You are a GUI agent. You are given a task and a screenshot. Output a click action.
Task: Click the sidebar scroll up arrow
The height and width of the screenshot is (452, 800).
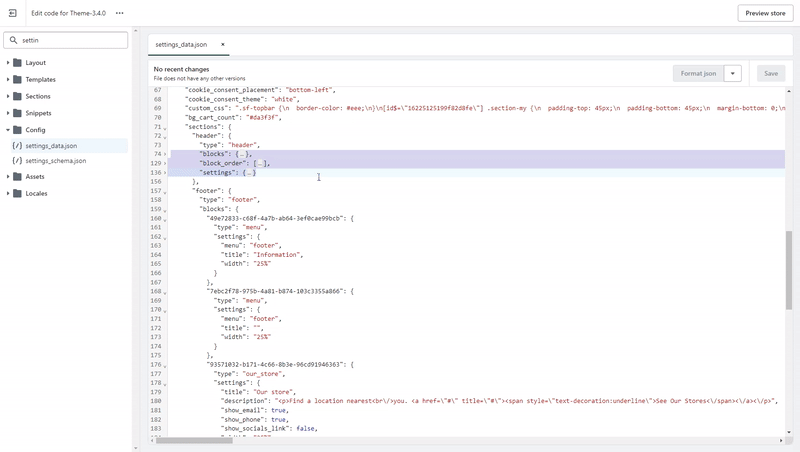tap(135, 31)
